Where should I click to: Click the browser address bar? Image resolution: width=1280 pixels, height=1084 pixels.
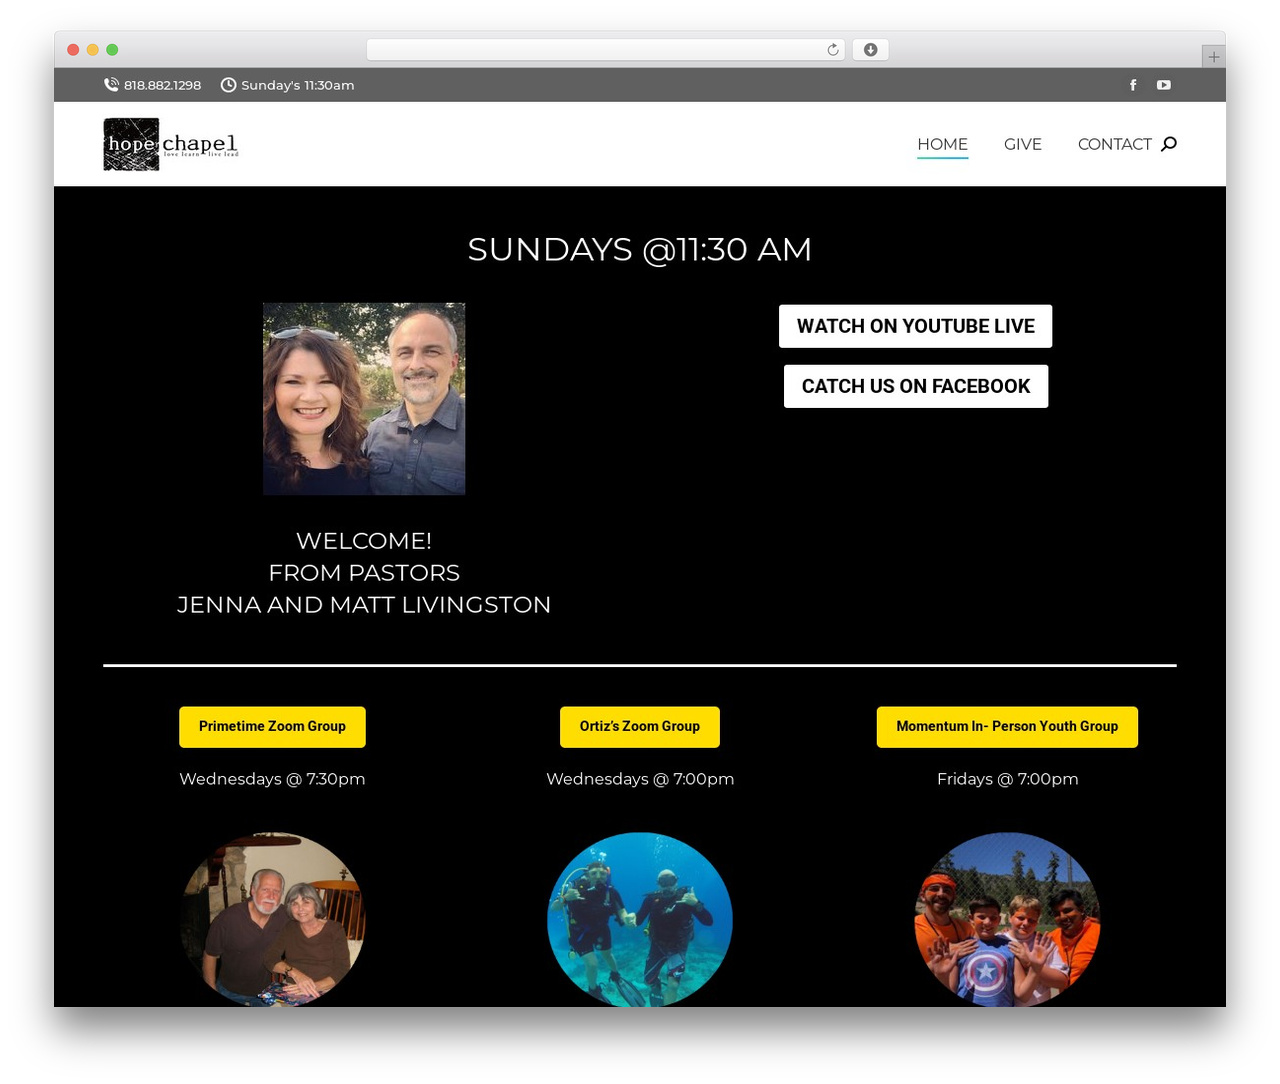(605, 50)
